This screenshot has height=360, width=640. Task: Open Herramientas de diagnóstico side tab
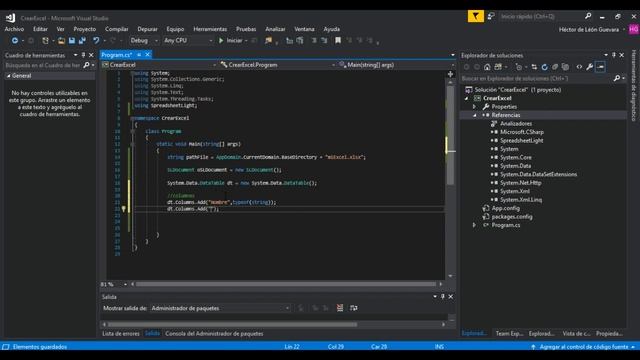(x=633, y=85)
